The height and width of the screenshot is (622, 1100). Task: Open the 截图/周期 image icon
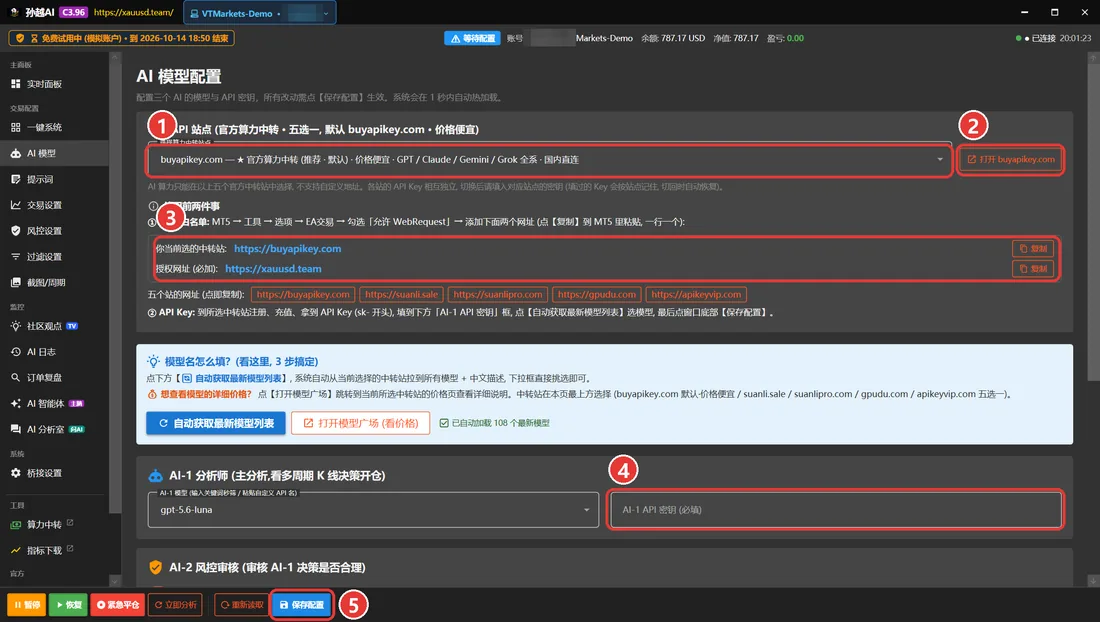pos(15,283)
